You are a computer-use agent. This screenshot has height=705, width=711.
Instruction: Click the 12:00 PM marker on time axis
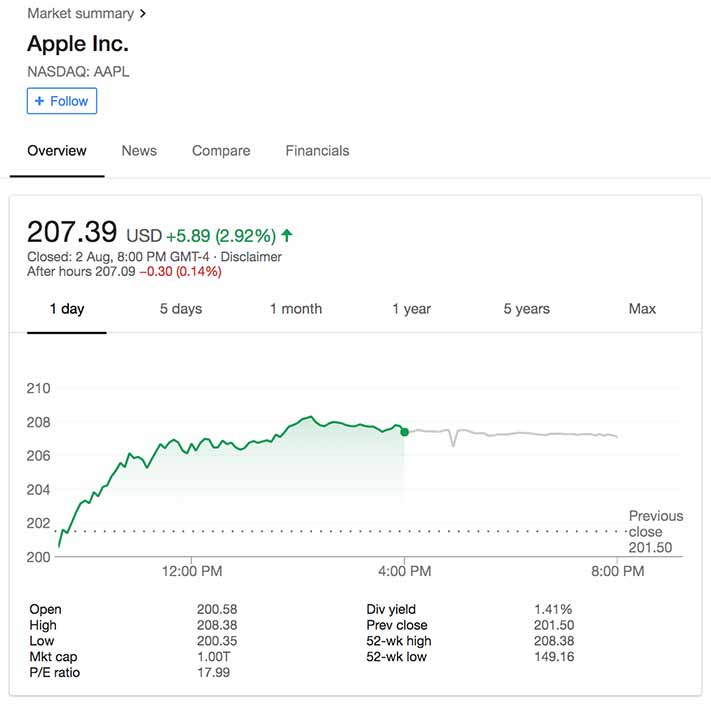point(192,571)
